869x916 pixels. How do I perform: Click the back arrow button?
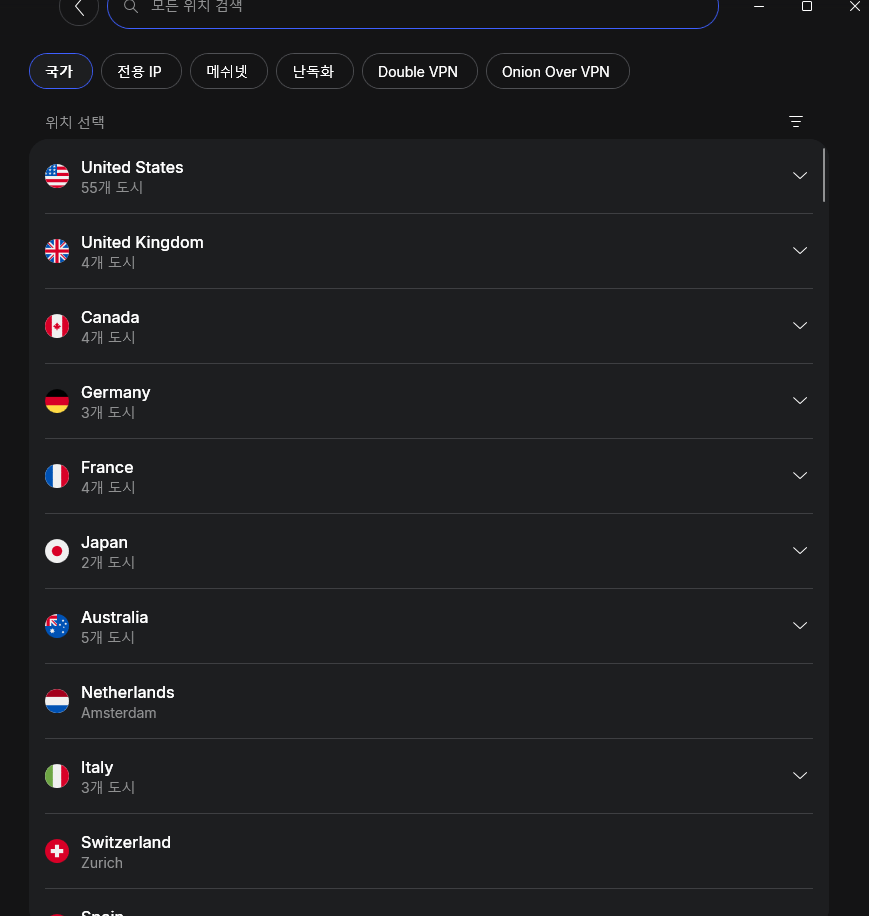[x=79, y=8]
